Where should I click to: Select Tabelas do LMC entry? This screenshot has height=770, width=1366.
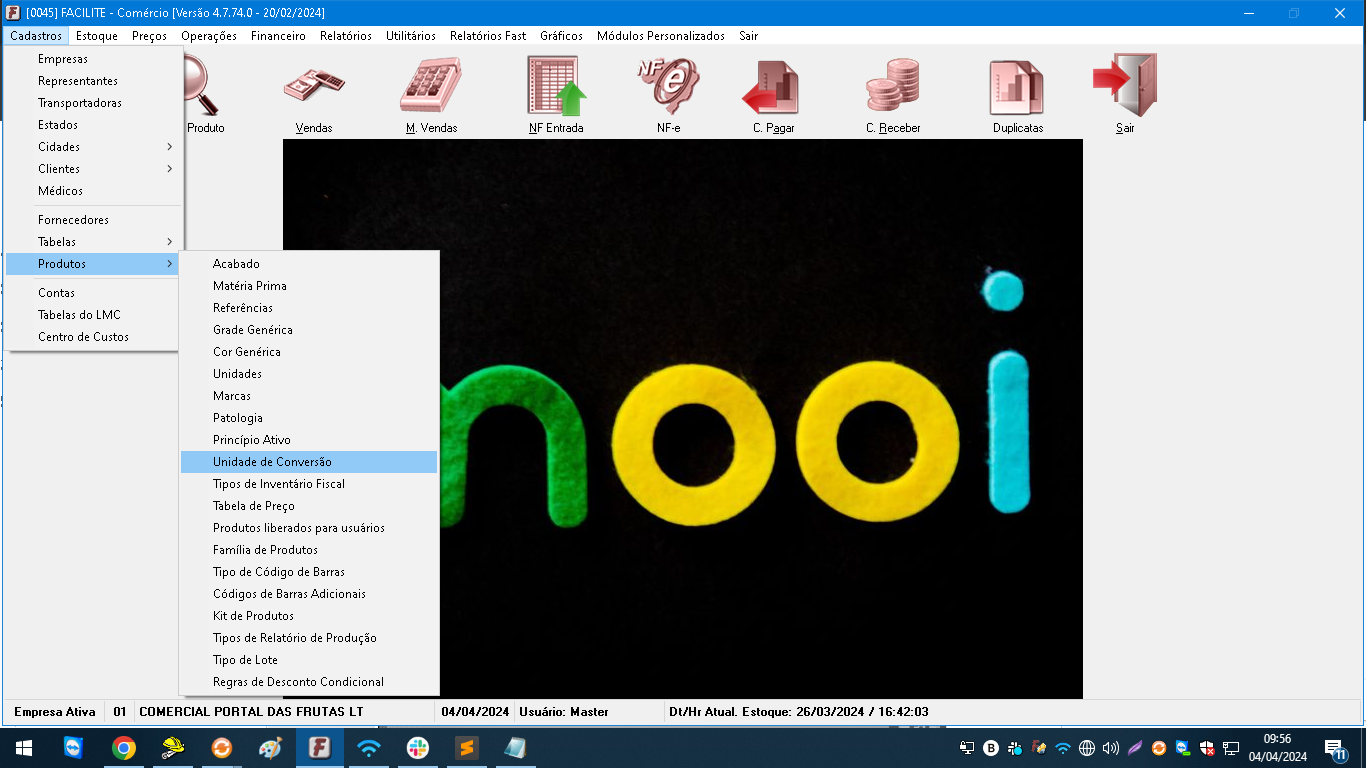pyautogui.click(x=95, y=315)
